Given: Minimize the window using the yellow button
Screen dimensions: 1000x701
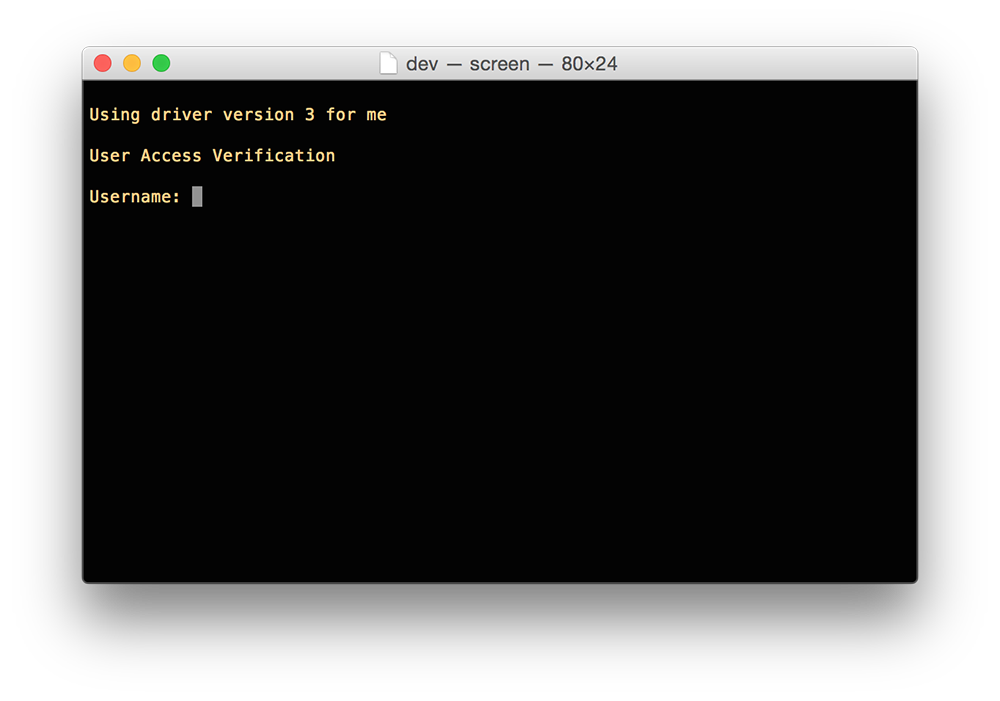Looking at the screenshot, I should coord(132,63).
